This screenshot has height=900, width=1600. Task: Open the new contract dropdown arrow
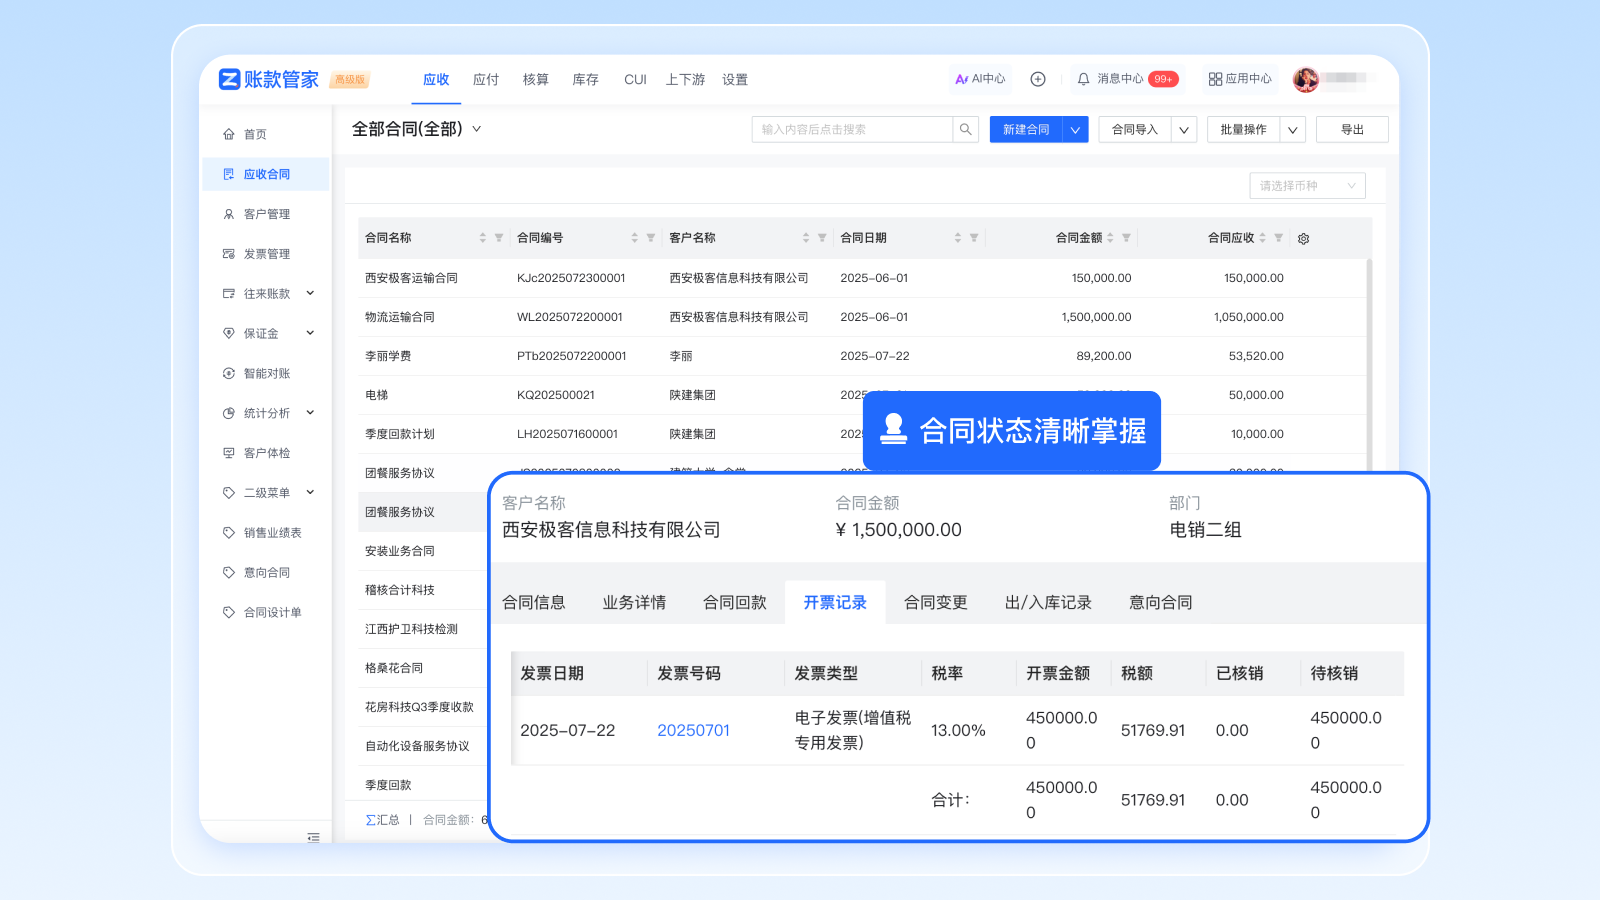pyautogui.click(x=1076, y=130)
